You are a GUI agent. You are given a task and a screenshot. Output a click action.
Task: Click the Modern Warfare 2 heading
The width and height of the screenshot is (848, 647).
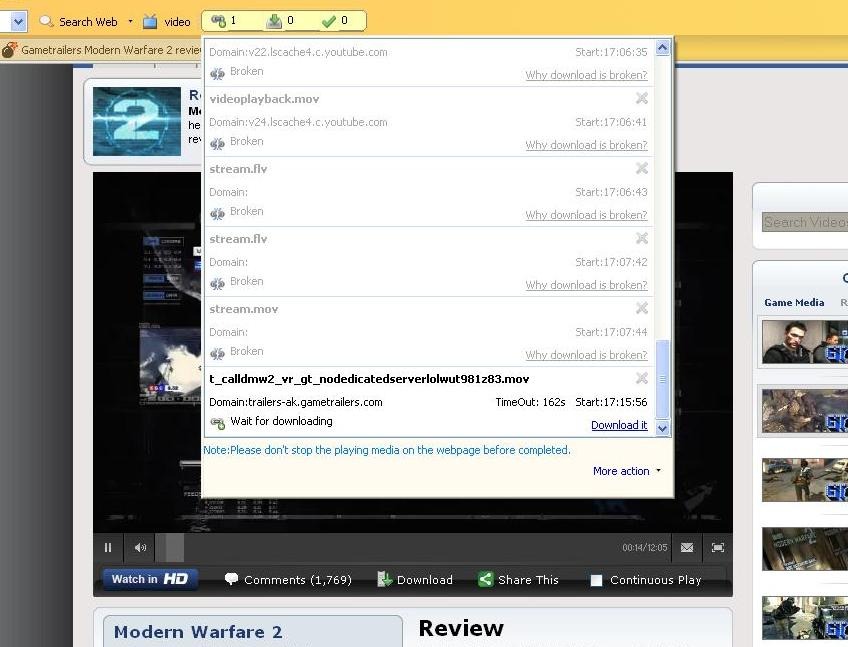[198, 632]
